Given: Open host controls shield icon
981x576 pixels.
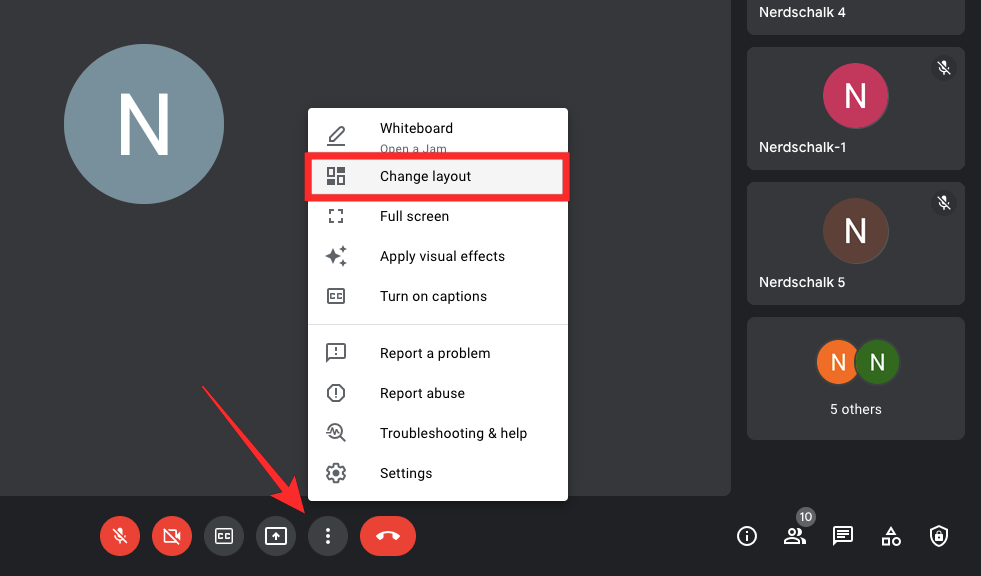Looking at the screenshot, I should pos(938,536).
